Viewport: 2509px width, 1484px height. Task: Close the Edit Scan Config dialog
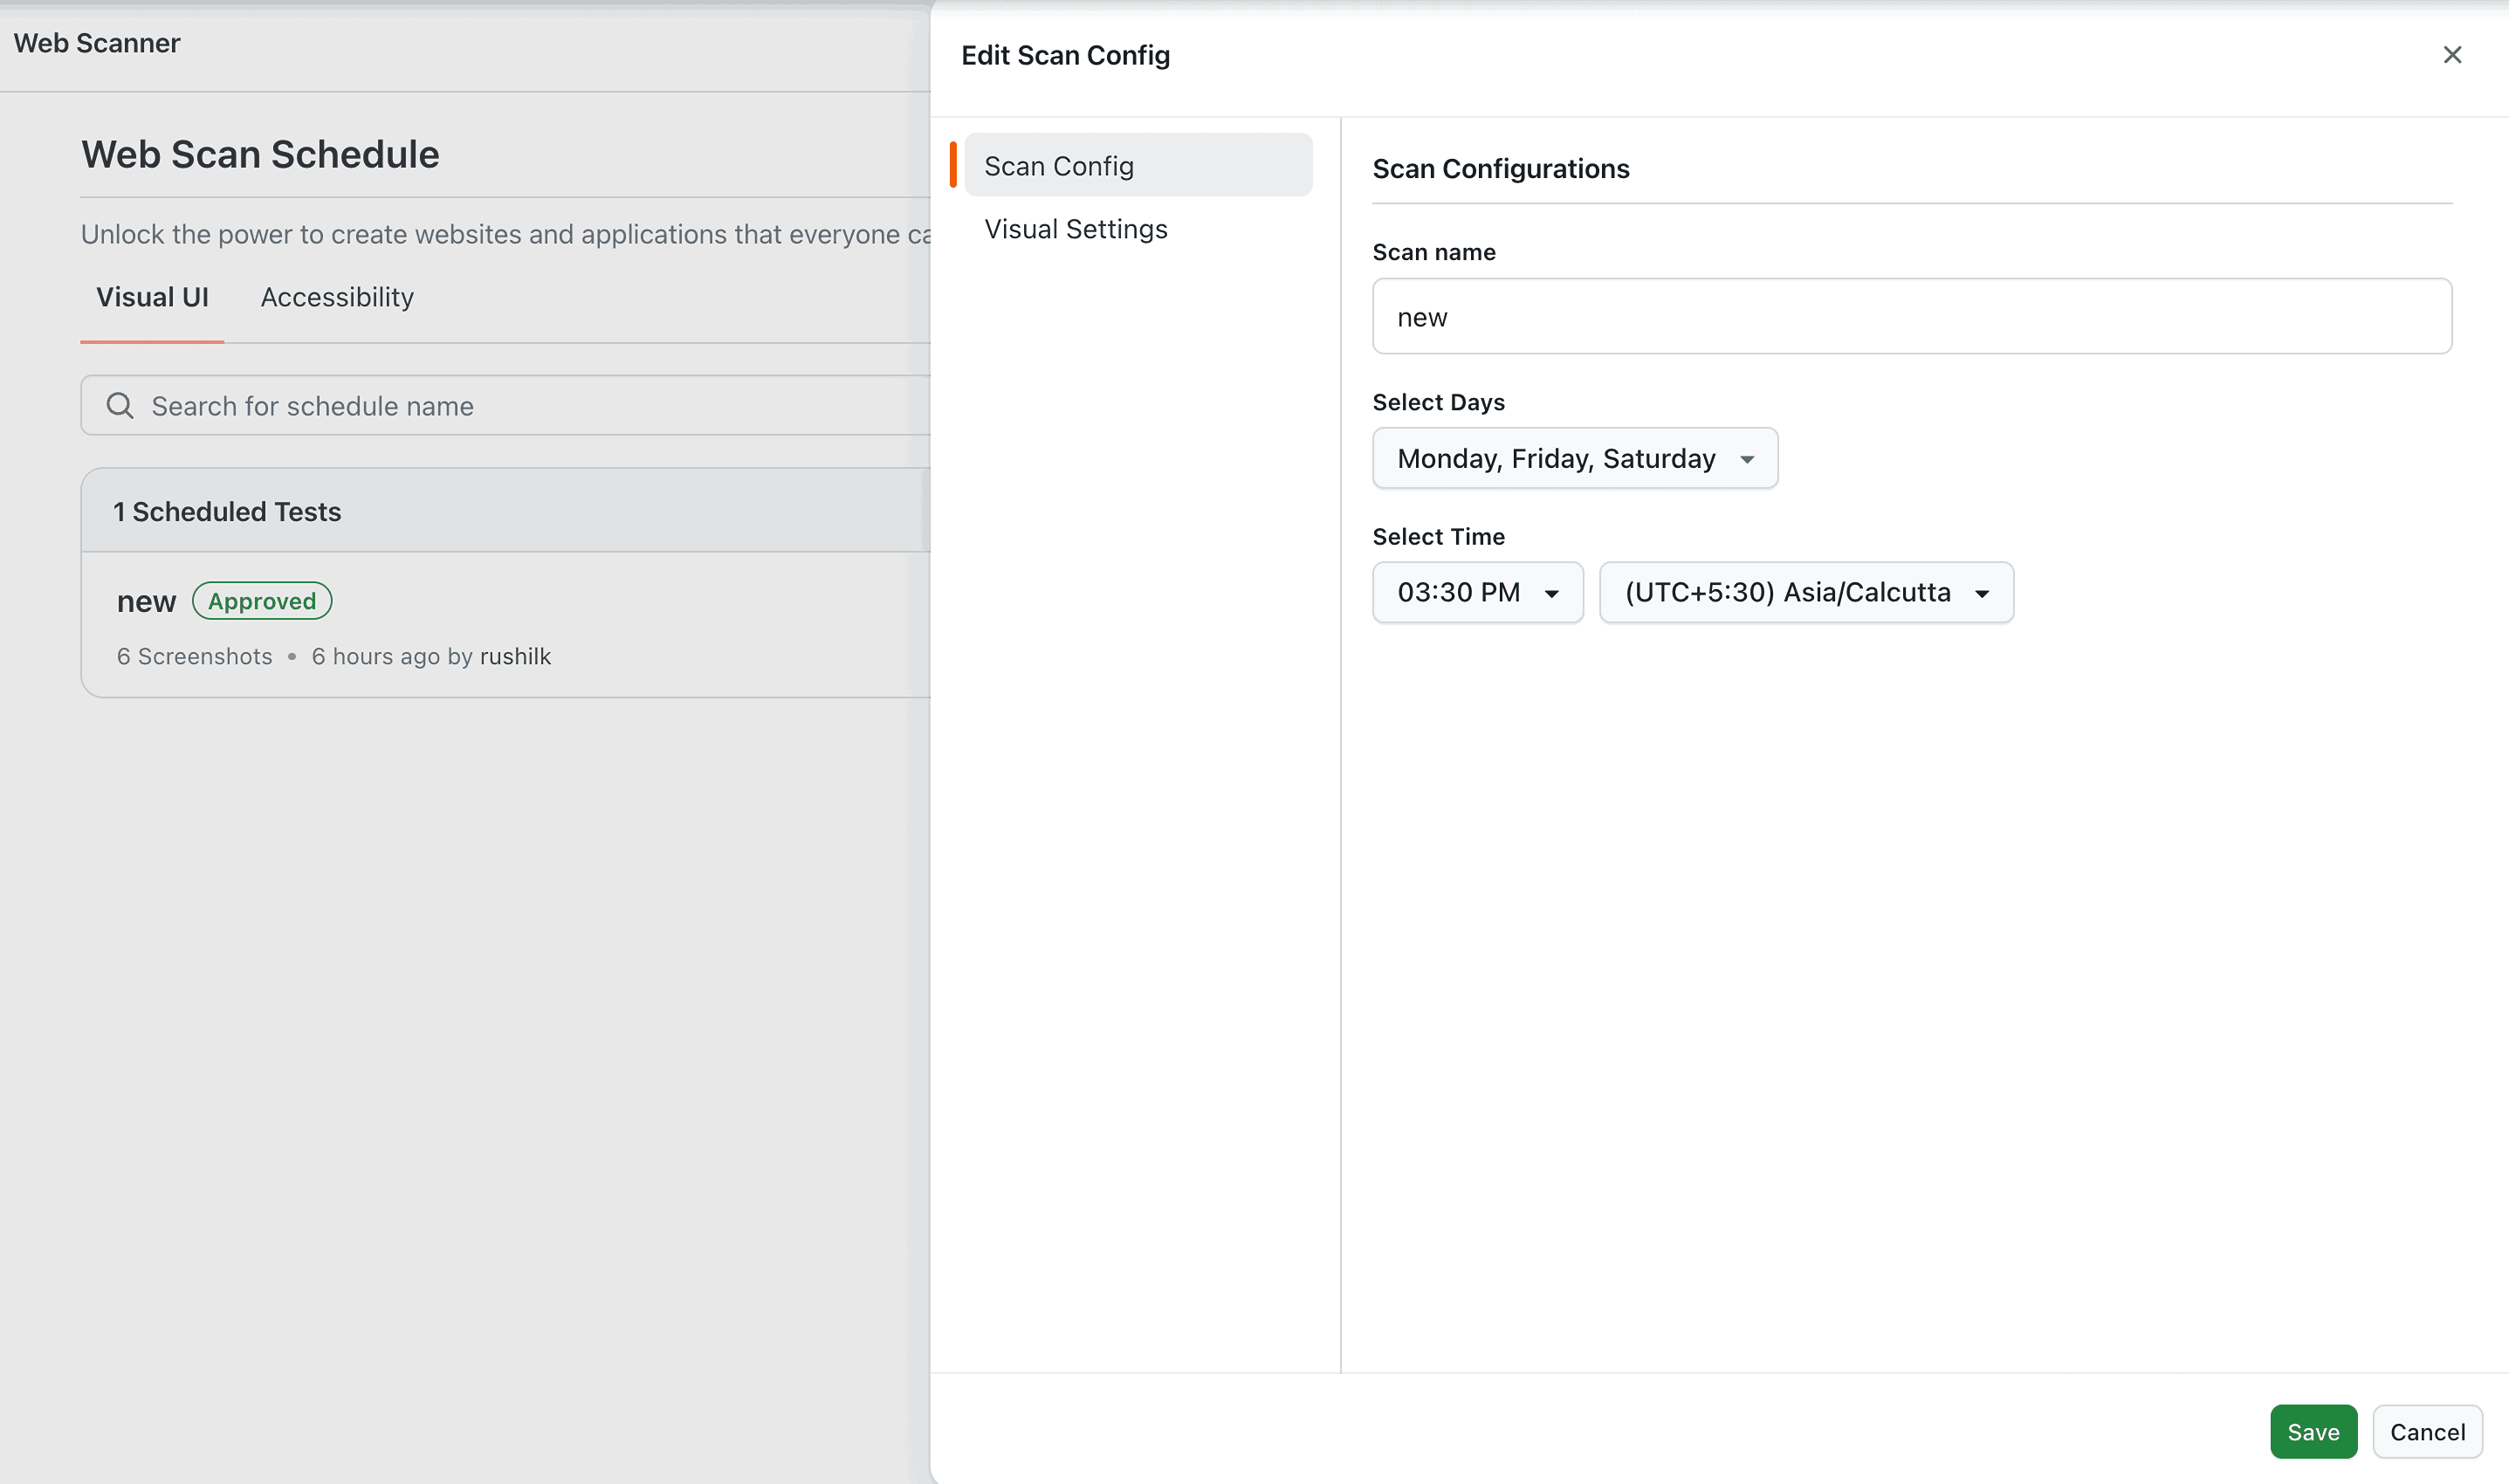pyautogui.click(x=2451, y=55)
